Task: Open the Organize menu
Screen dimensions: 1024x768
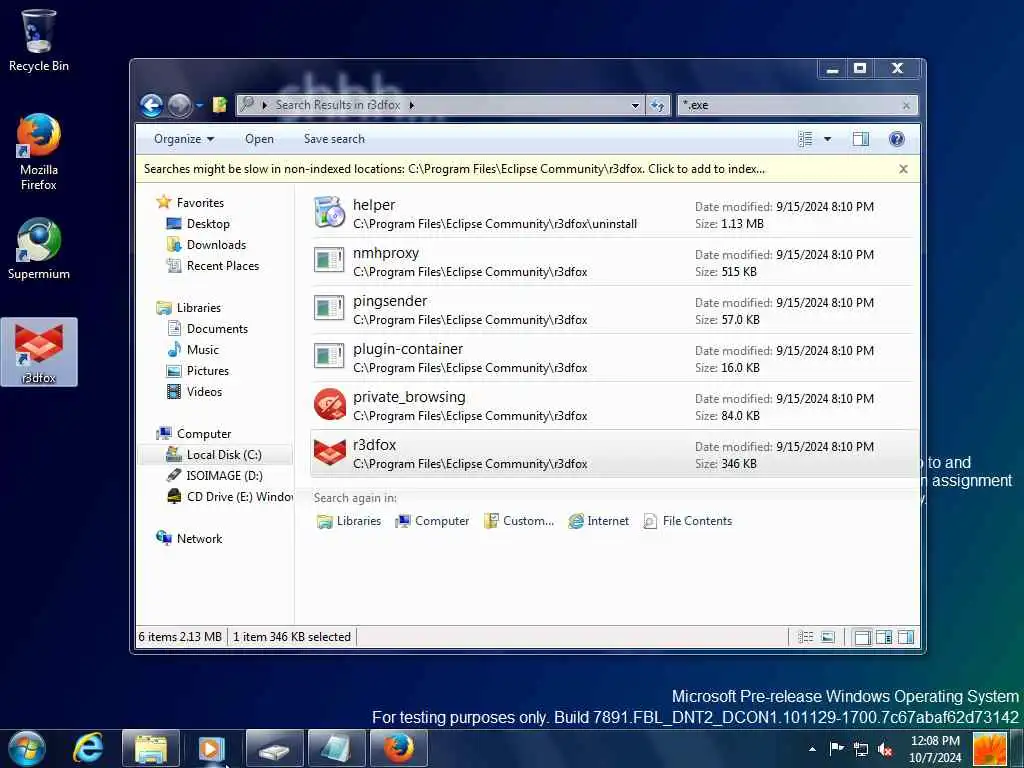Action: point(184,139)
